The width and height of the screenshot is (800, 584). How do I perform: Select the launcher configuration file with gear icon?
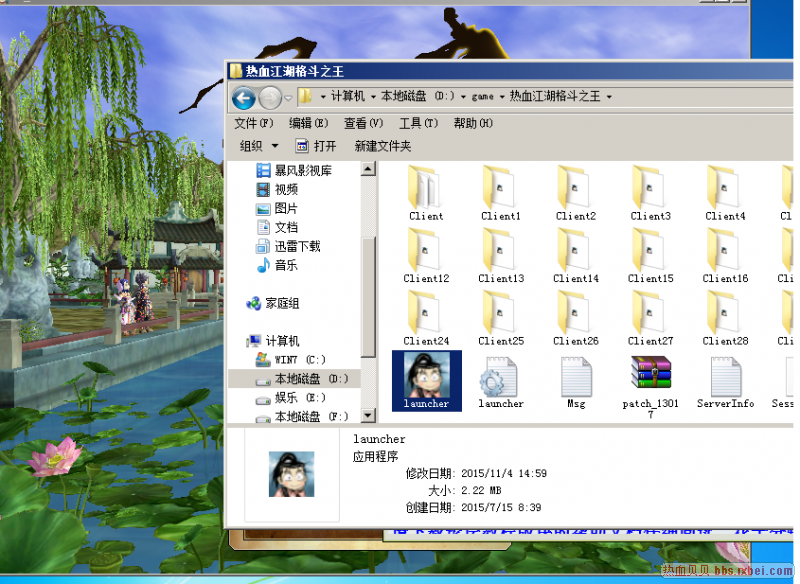tap(500, 379)
